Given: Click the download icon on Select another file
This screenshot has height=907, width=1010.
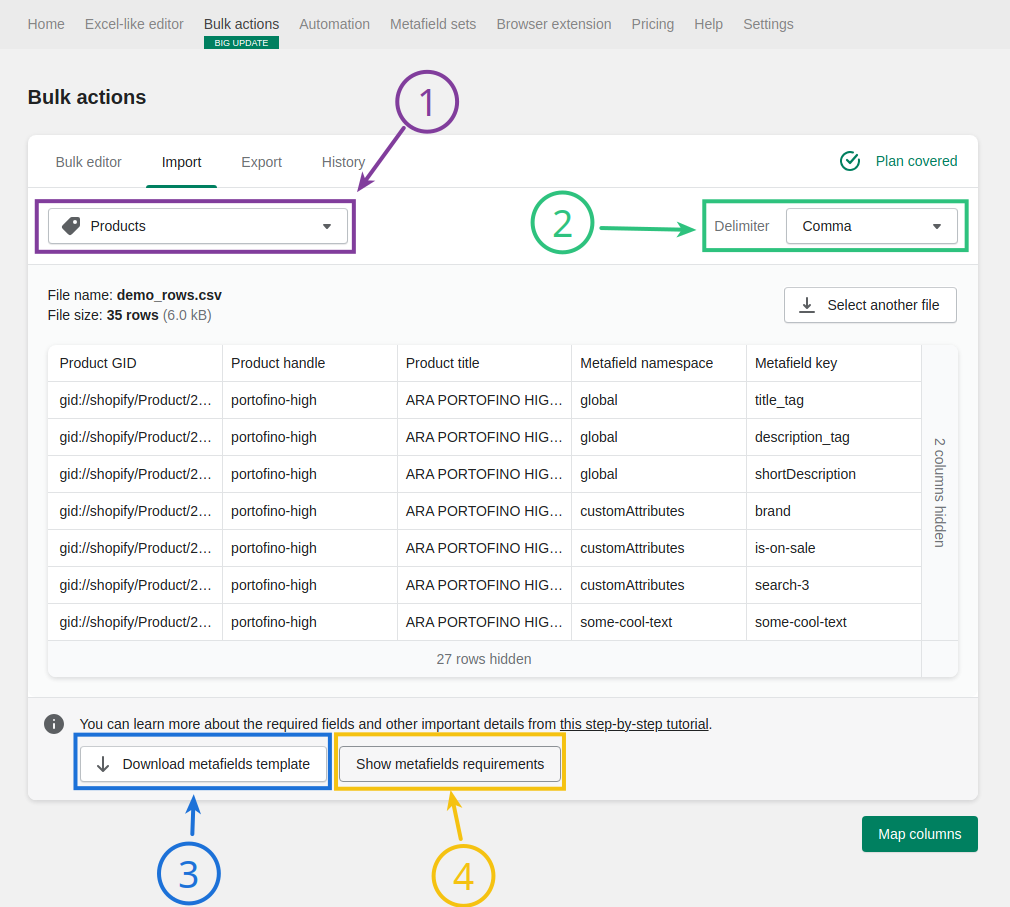Looking at the screenshot, I should [806, 305].
